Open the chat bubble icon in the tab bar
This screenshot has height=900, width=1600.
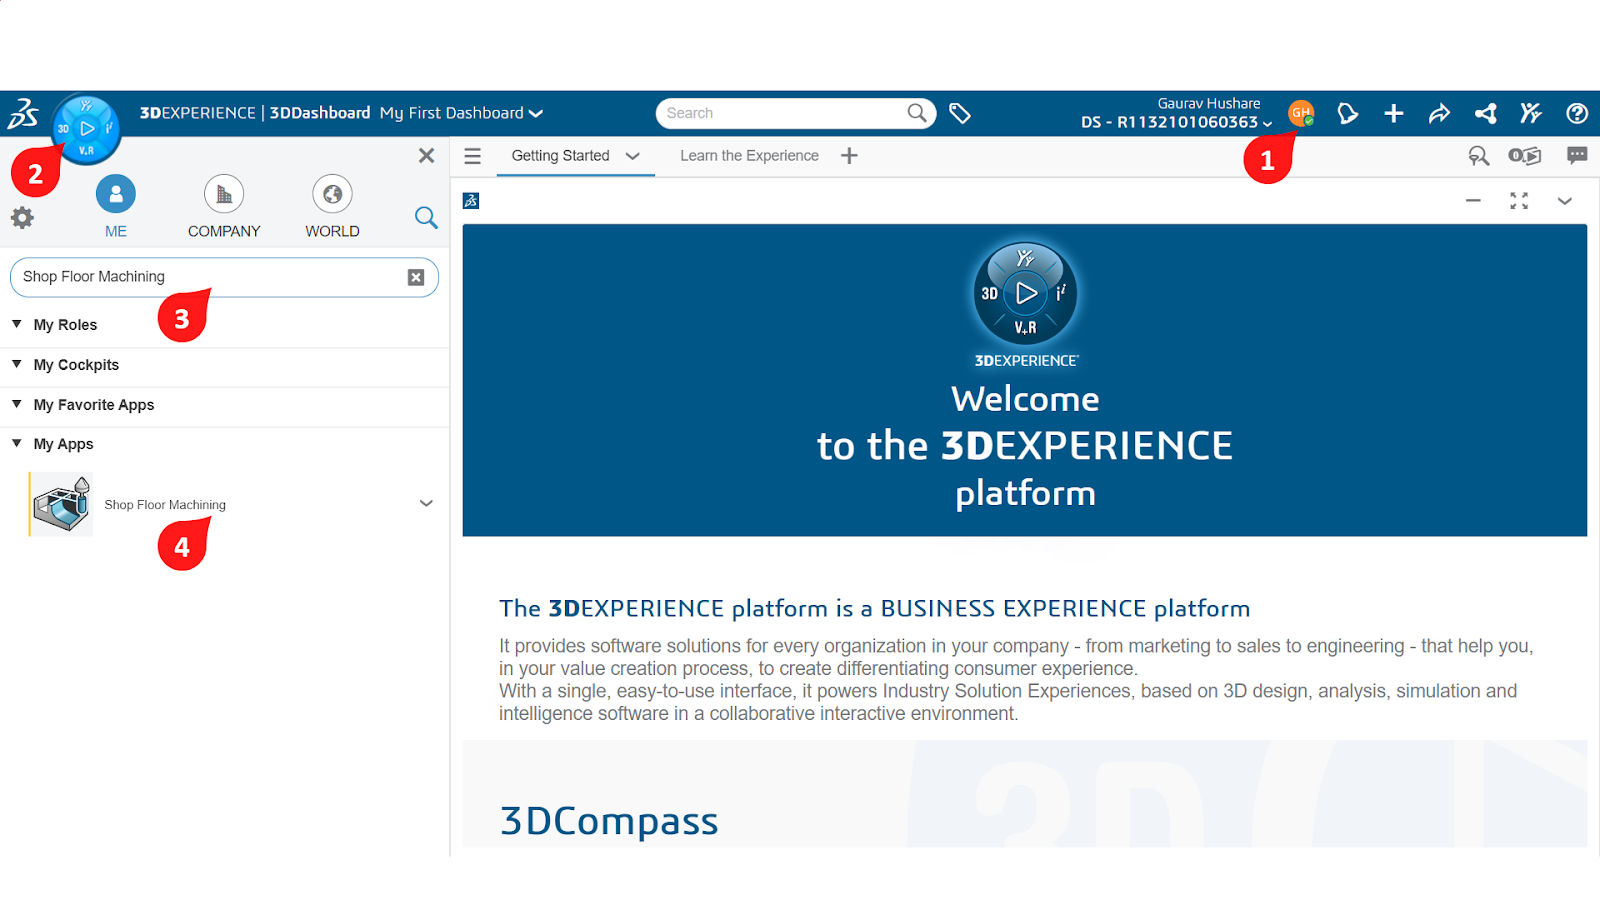[1577, 155]
